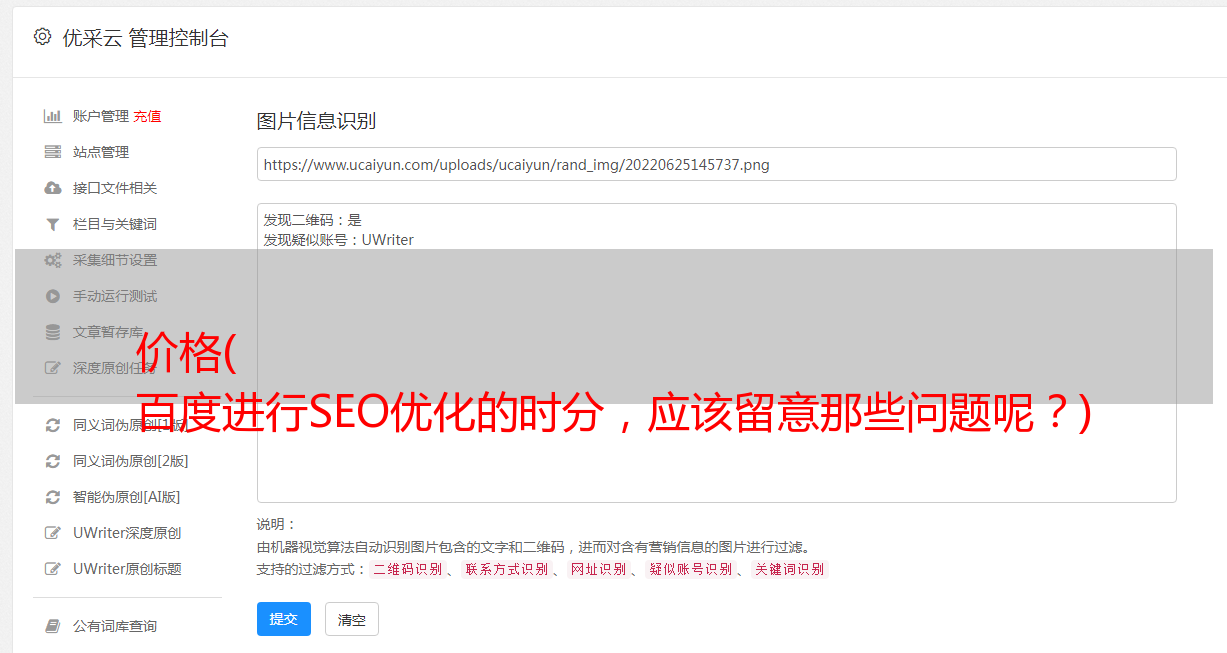Click the gear icon beside 优采云 管理控制台
Image resolution: width=1227 pixels, height=653 pixels.
(42, 37)
